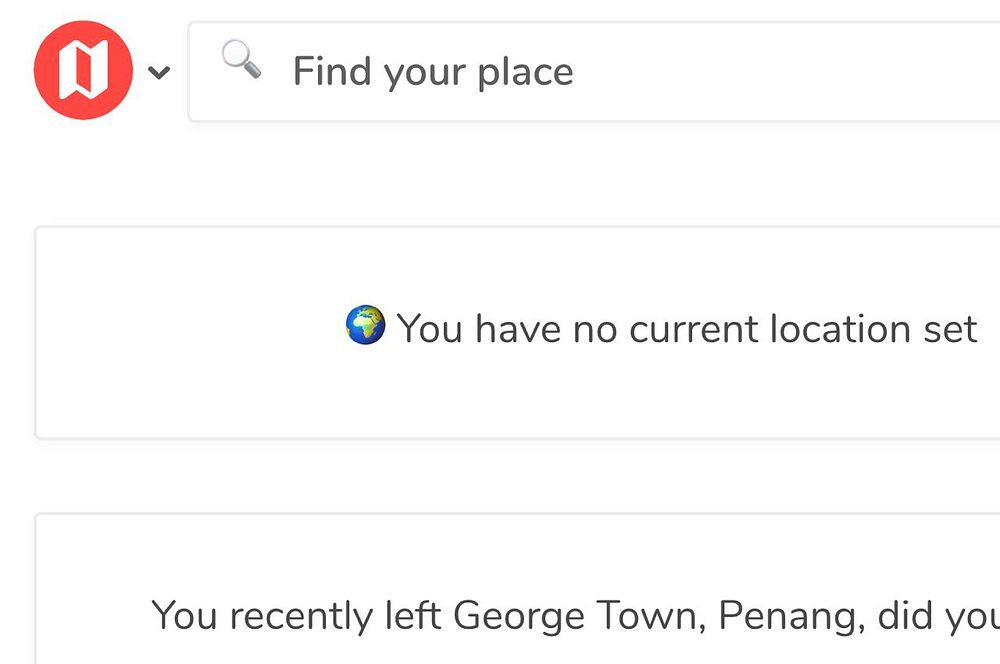Click the 'Find your place' placeholder text
The width and height of the screenshot is (1000, 664).
point(432,72)
